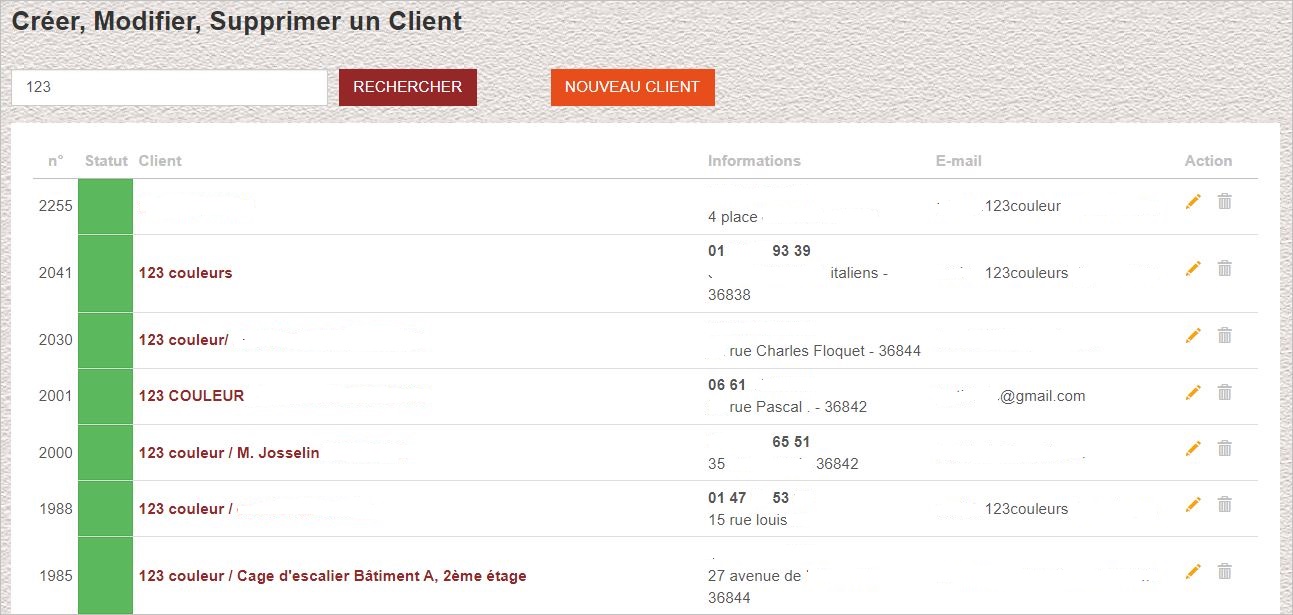Remove client 2030 with trash icon
This screenshot has width=1293, height=615.
coord(1224,336)
